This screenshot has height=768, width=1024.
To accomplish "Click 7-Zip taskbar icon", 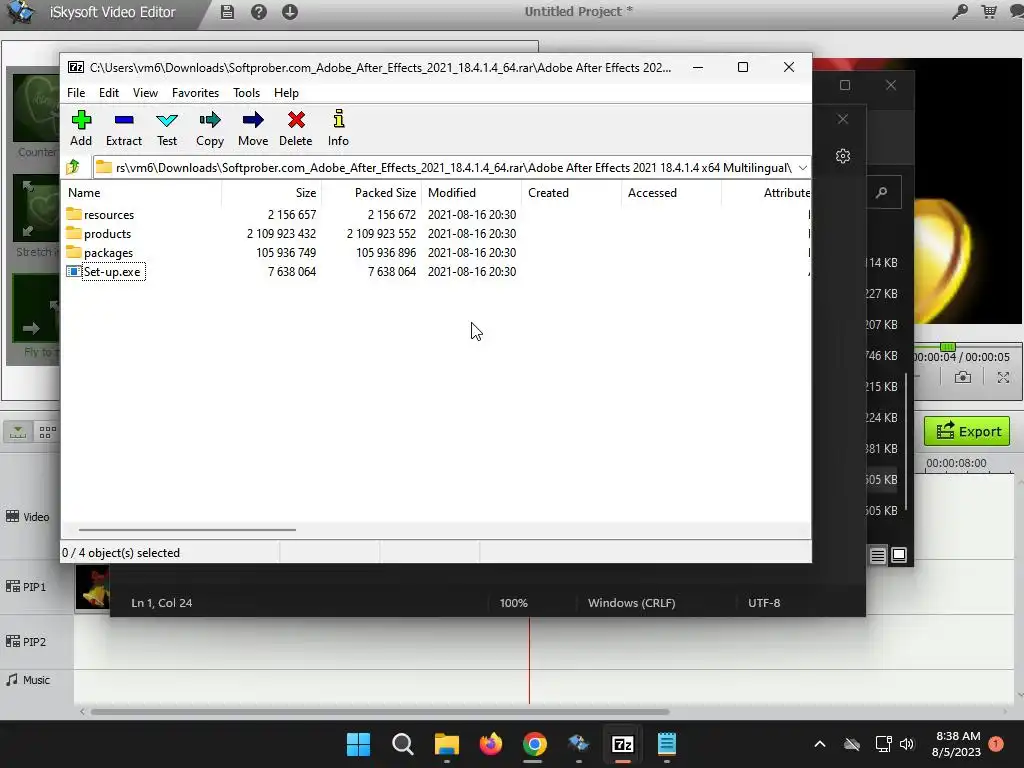I will [x=622, y=744].
